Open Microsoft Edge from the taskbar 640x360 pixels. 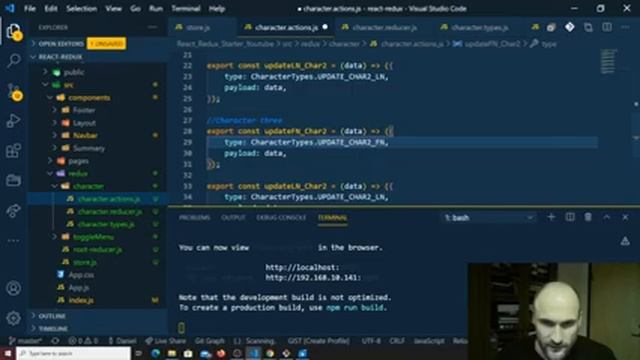[156, 353]
